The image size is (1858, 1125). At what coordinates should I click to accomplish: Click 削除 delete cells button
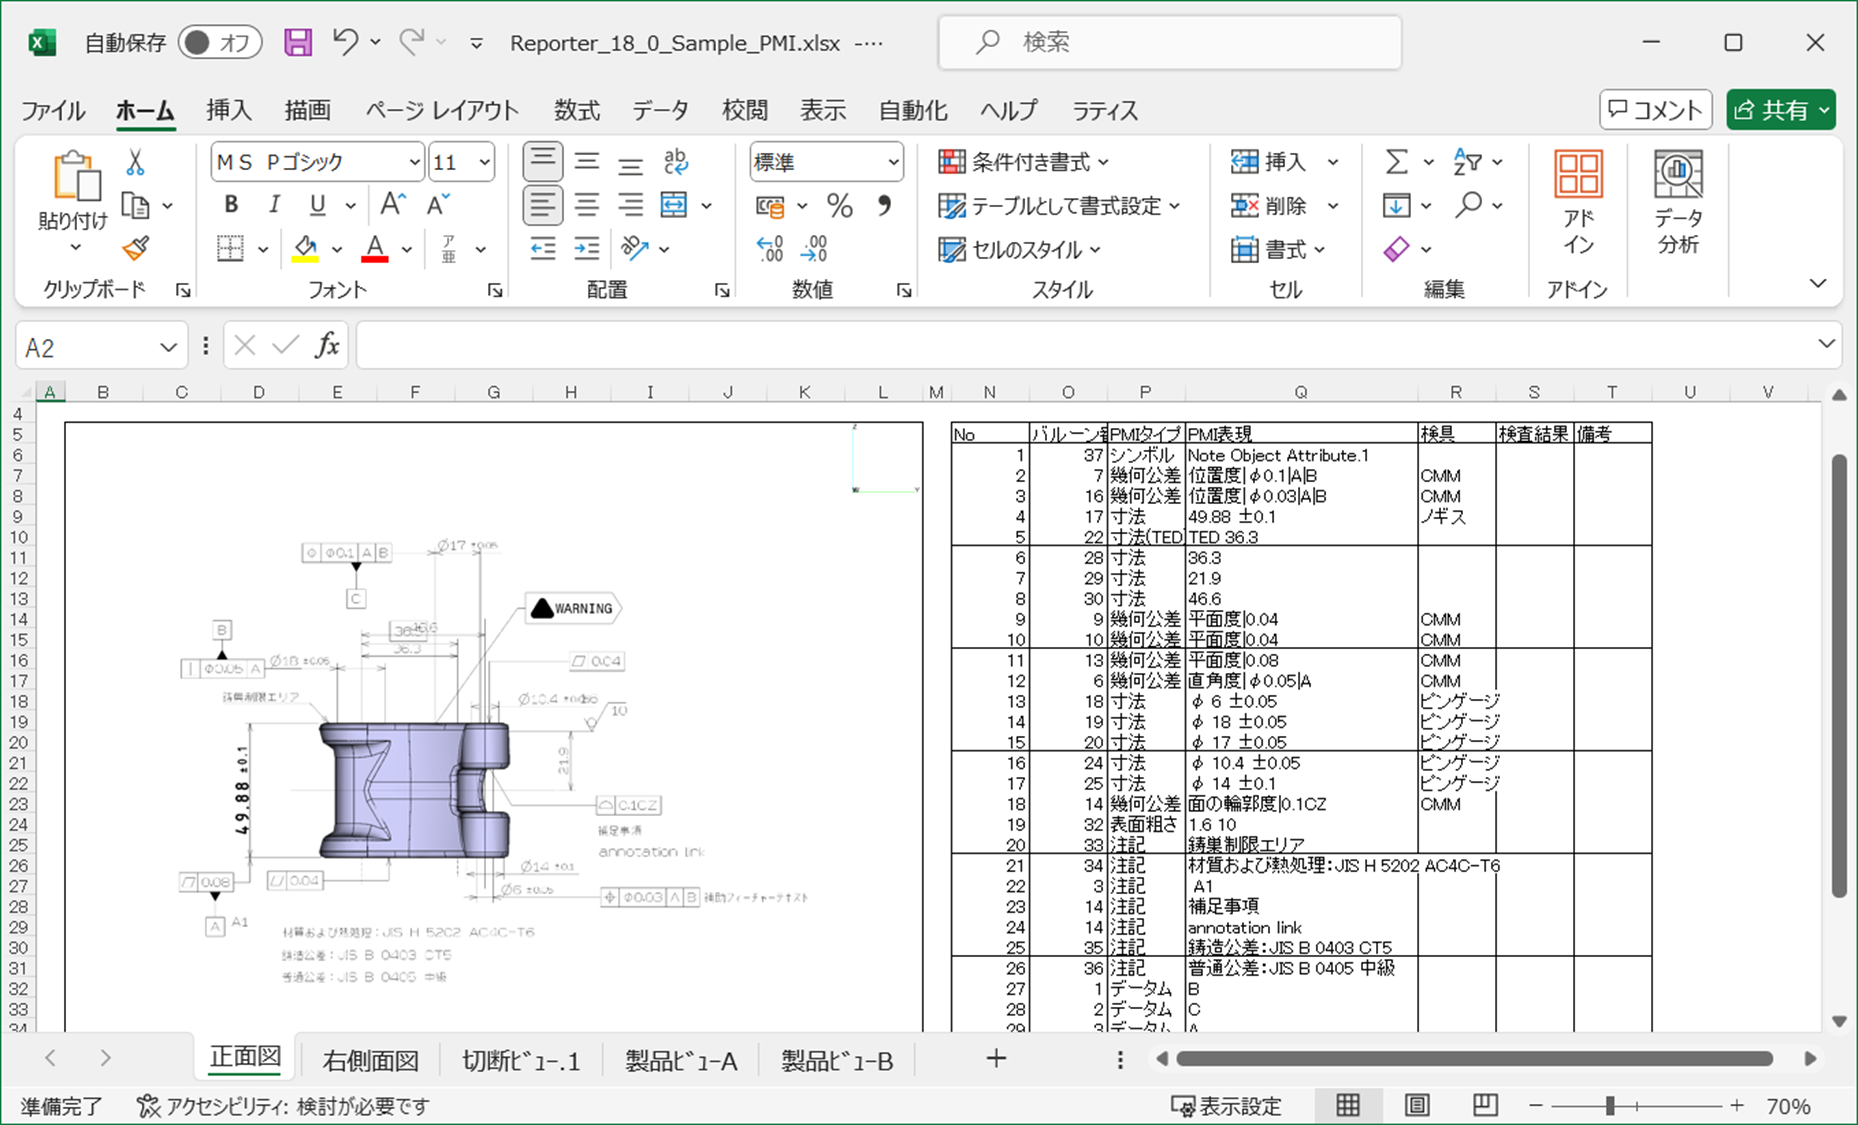tap(1270, 206)
